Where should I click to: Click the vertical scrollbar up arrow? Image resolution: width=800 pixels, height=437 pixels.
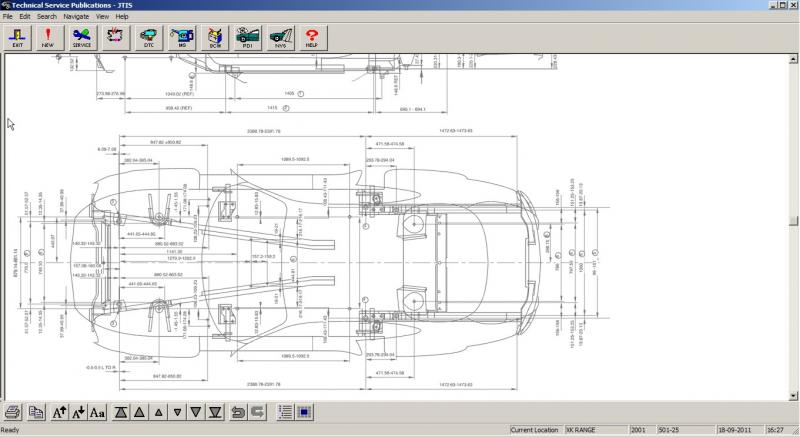(793, 59)
